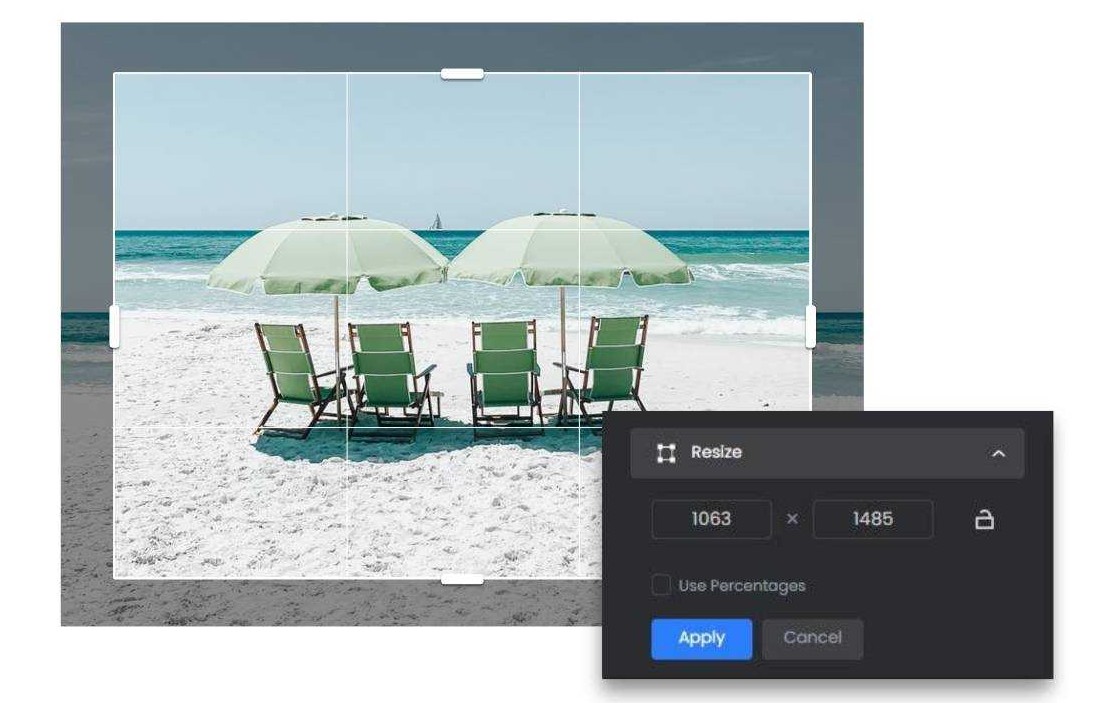Image resolution: width=1111 pixels, height=703 pixels.
Task: Grab the bottom-center crop handle
Action: click(x=462, y=579)
